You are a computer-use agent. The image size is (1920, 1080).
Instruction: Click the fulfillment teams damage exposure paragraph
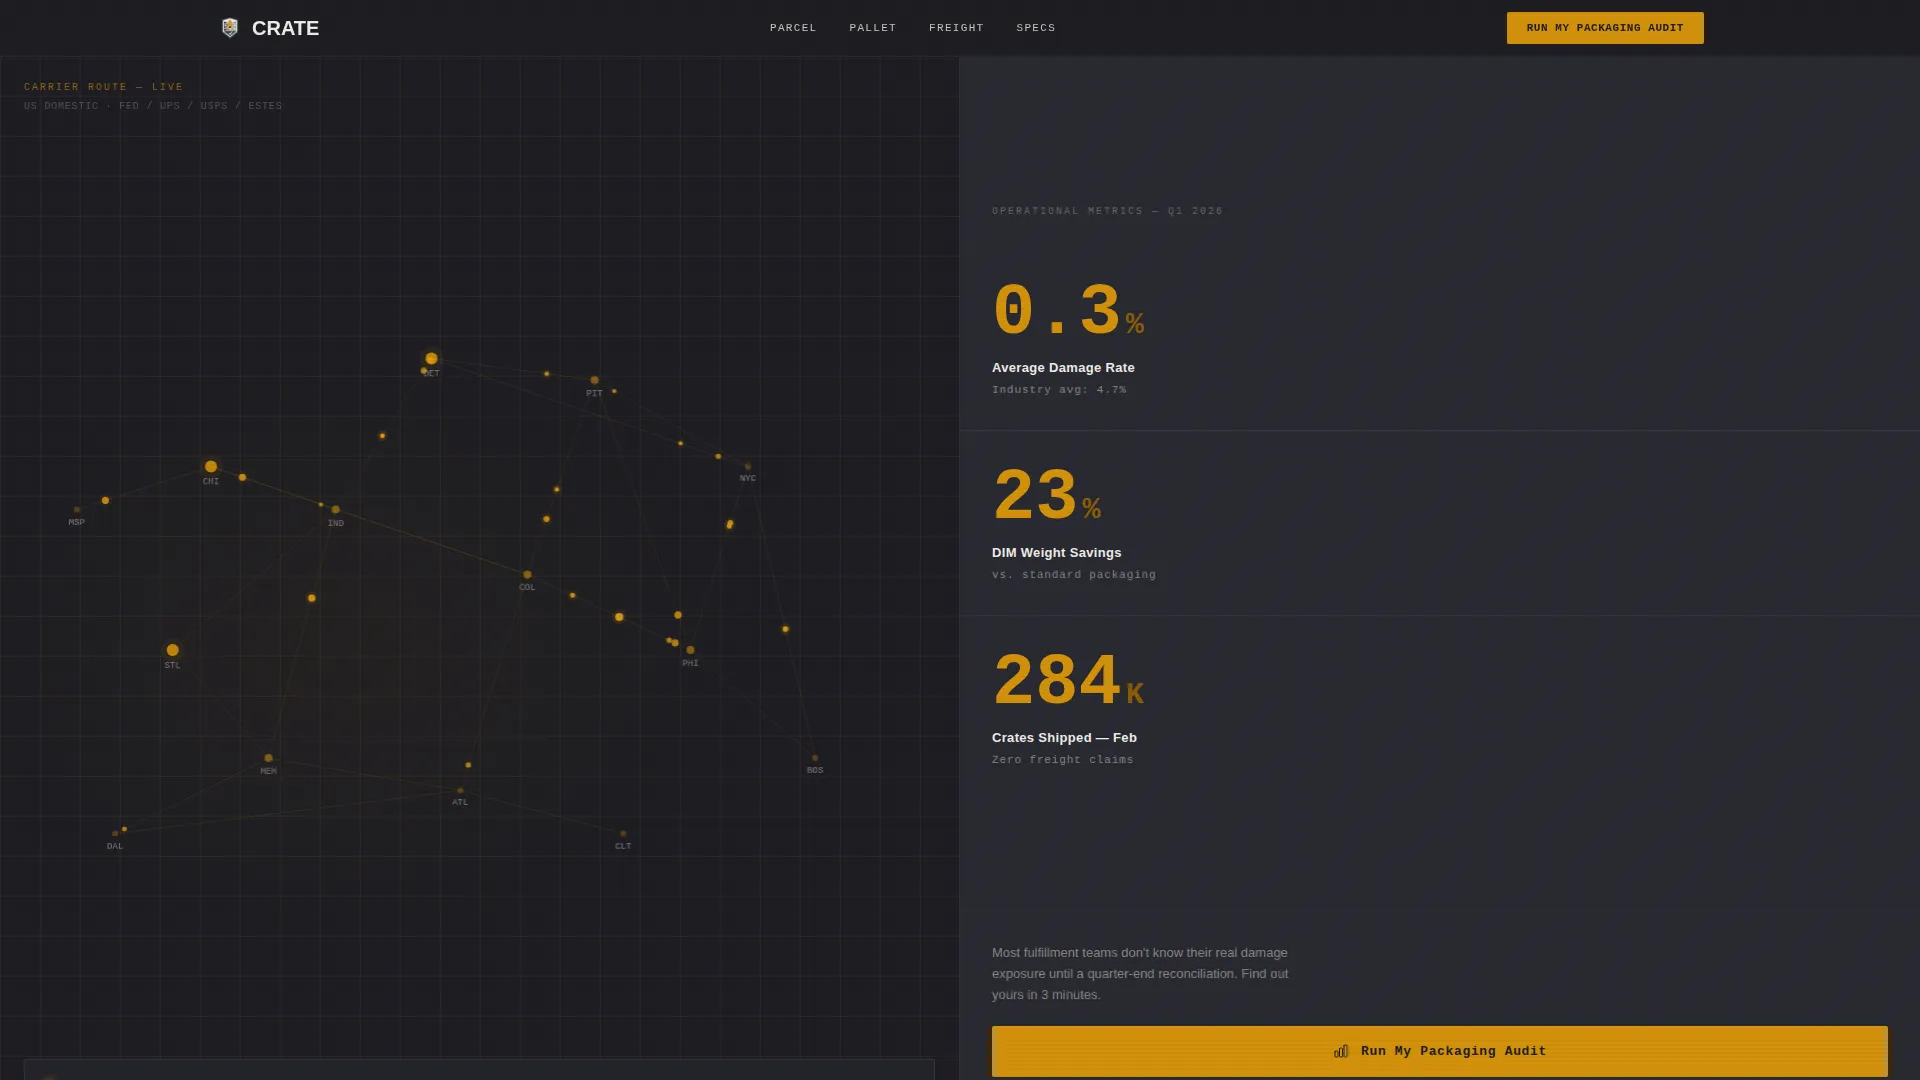[x=1140, y=974]
